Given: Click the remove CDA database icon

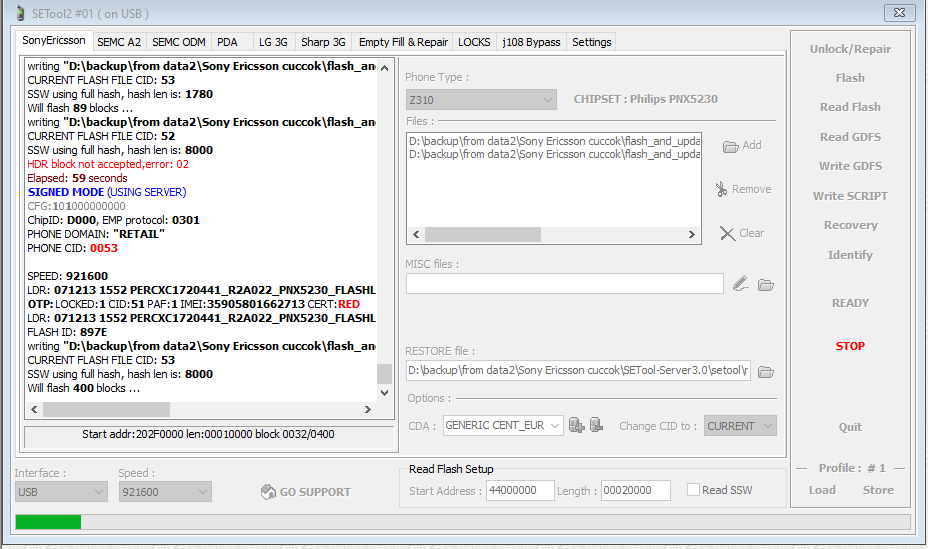Looking at the screenshot, I should pyautogui.click(x=596, y=426).
